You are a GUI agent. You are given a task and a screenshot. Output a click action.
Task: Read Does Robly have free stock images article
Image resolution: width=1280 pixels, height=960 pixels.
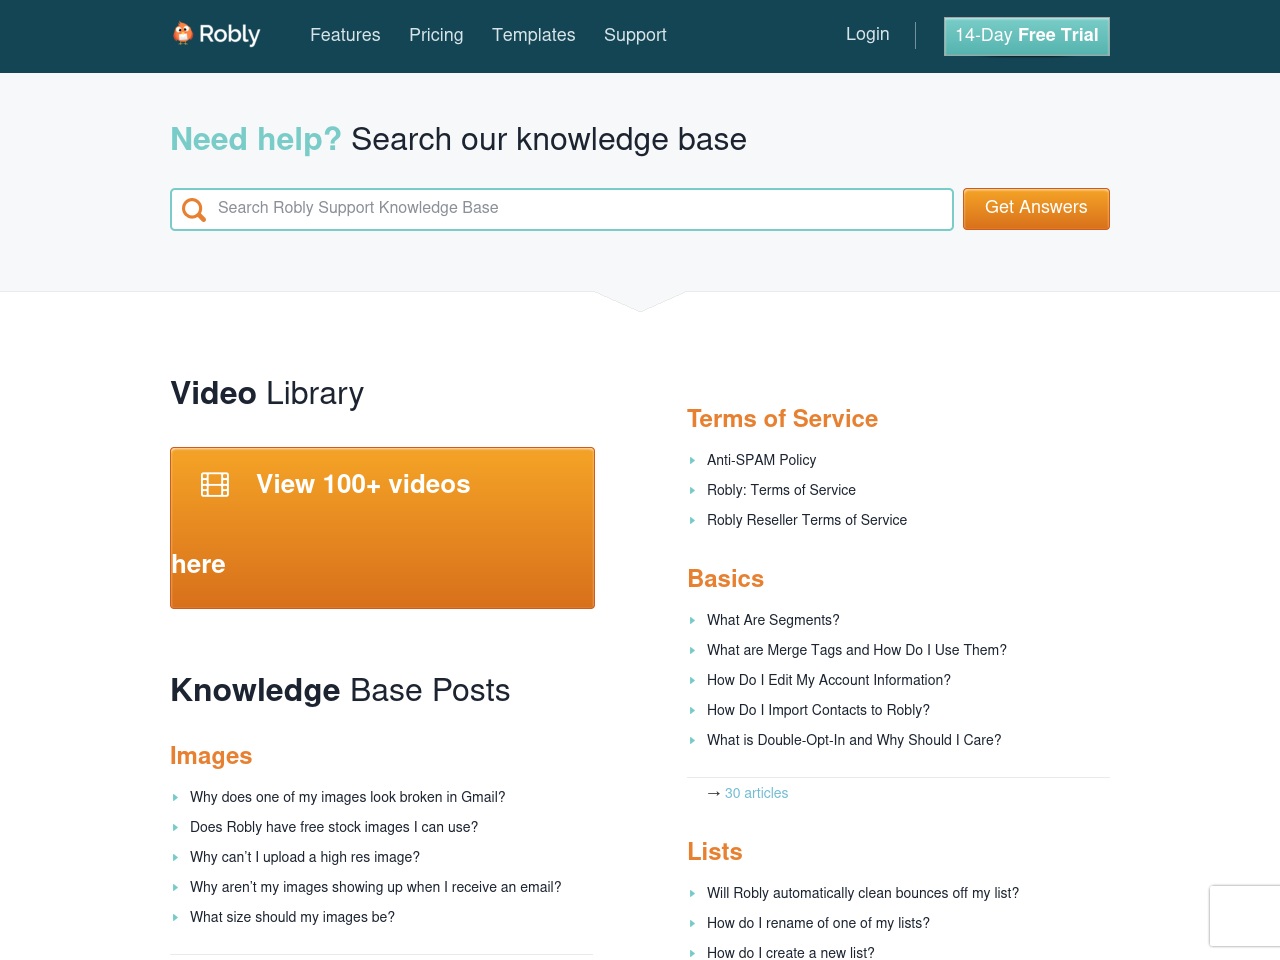(334, 827)
